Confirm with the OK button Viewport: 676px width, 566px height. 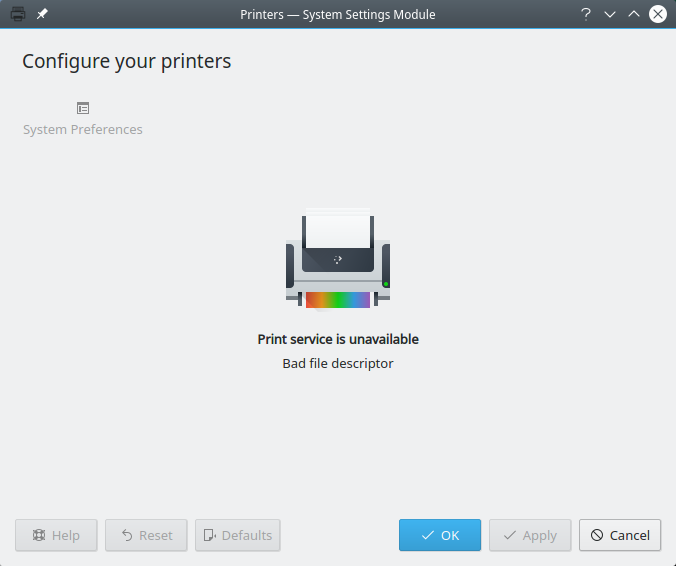pos(440,535)
